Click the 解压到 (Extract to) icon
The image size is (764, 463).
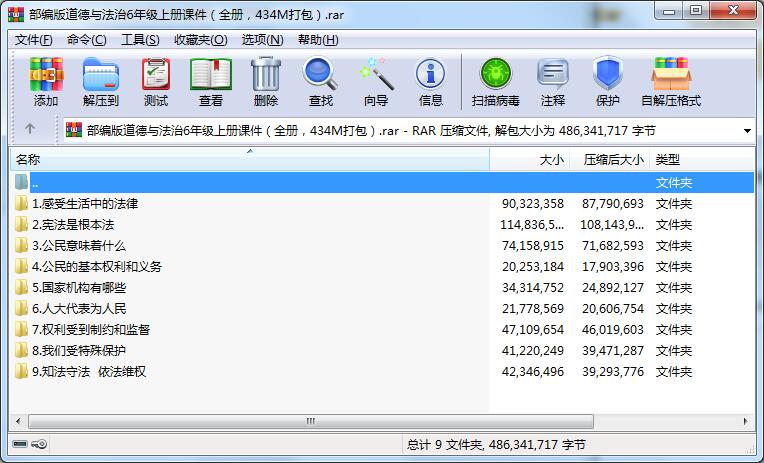tap(101, 75)
